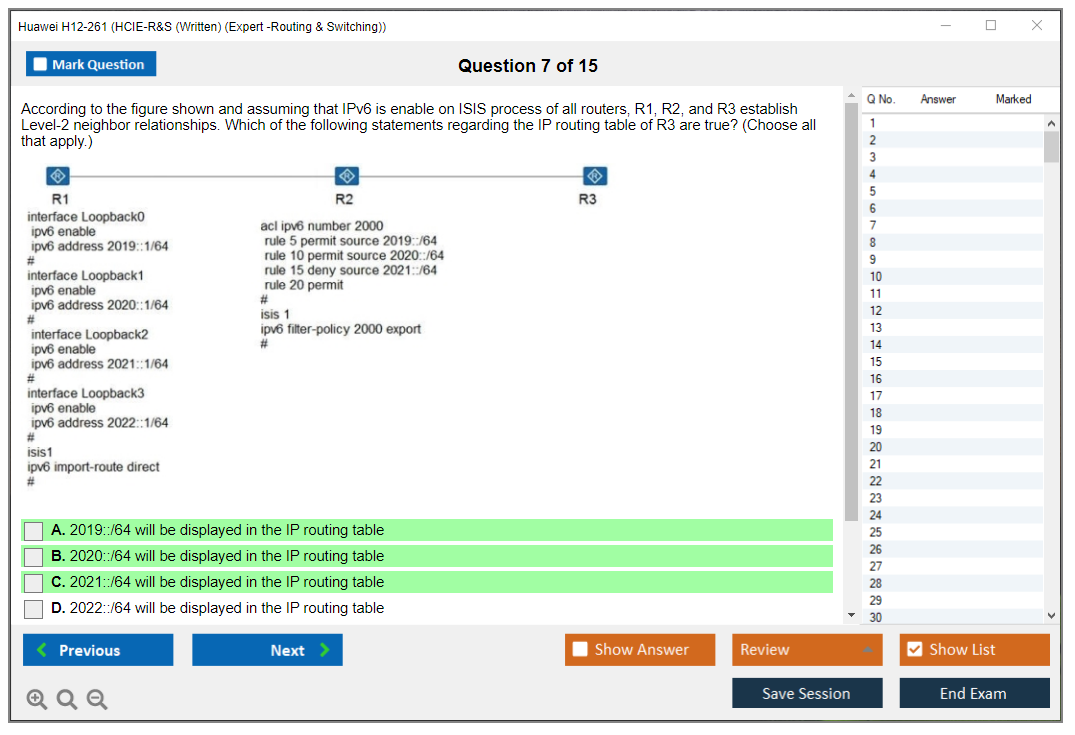1075x735 pixels.
Task: Select question number 7 in the list
Action: point(873,225)
